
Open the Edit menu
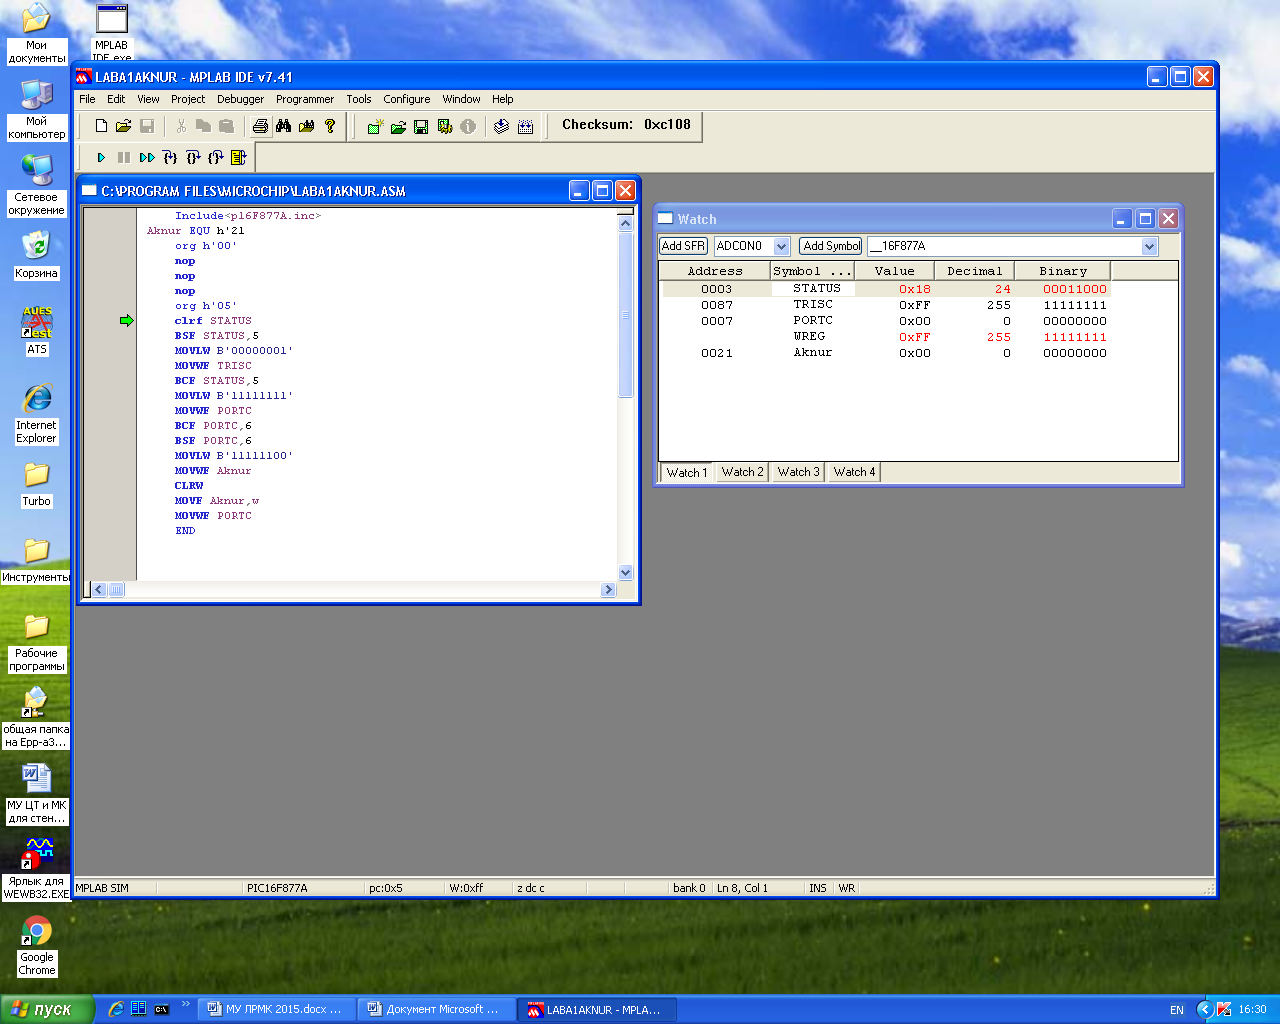click(116, 99)
